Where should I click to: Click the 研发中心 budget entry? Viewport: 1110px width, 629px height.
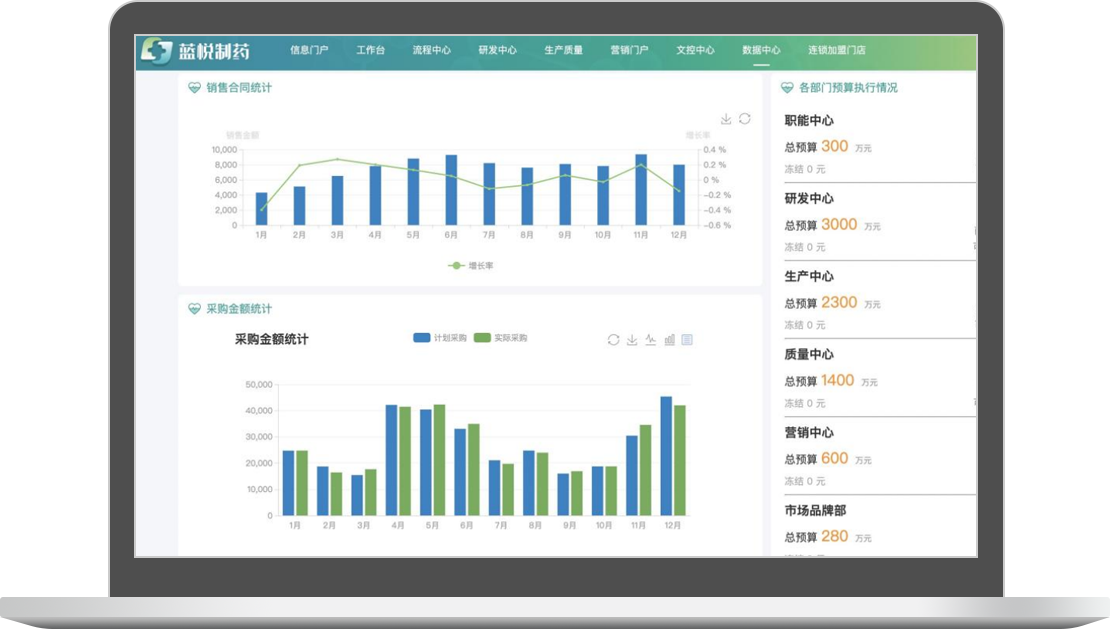tap(809, 199)
